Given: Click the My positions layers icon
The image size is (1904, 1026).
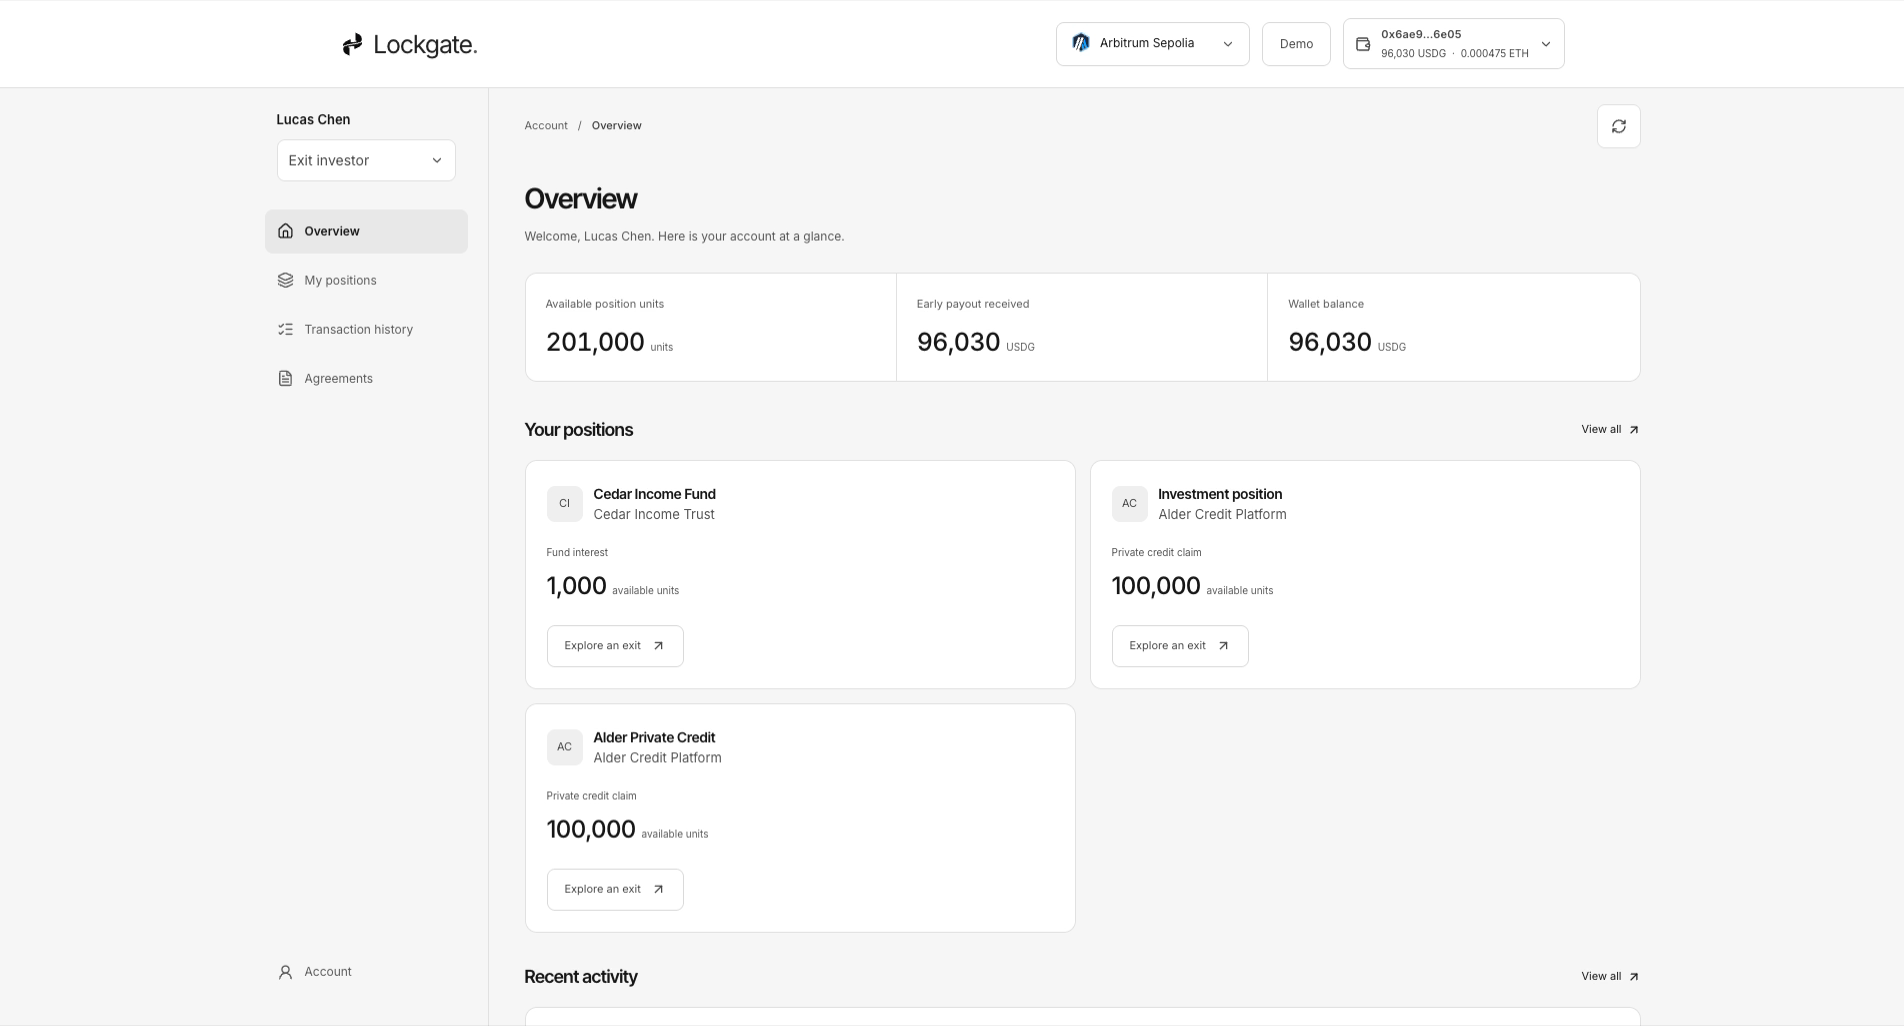Looking at the screenshot, I should point(285,280).
